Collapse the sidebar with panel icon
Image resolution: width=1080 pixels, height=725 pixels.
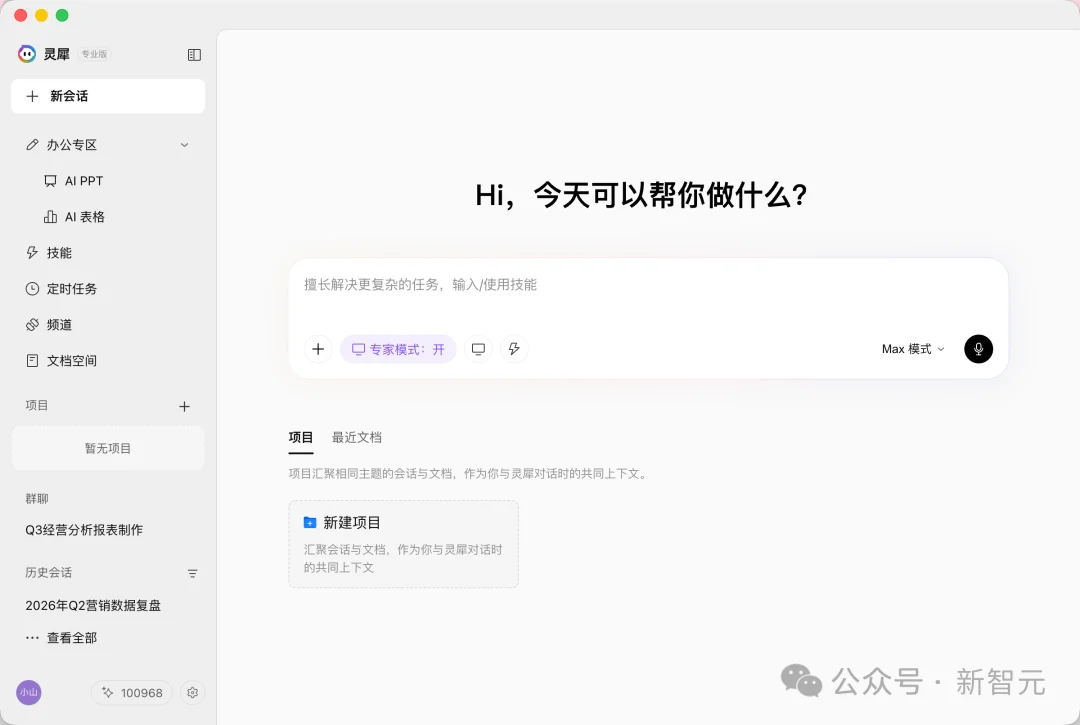pos(194,55)
